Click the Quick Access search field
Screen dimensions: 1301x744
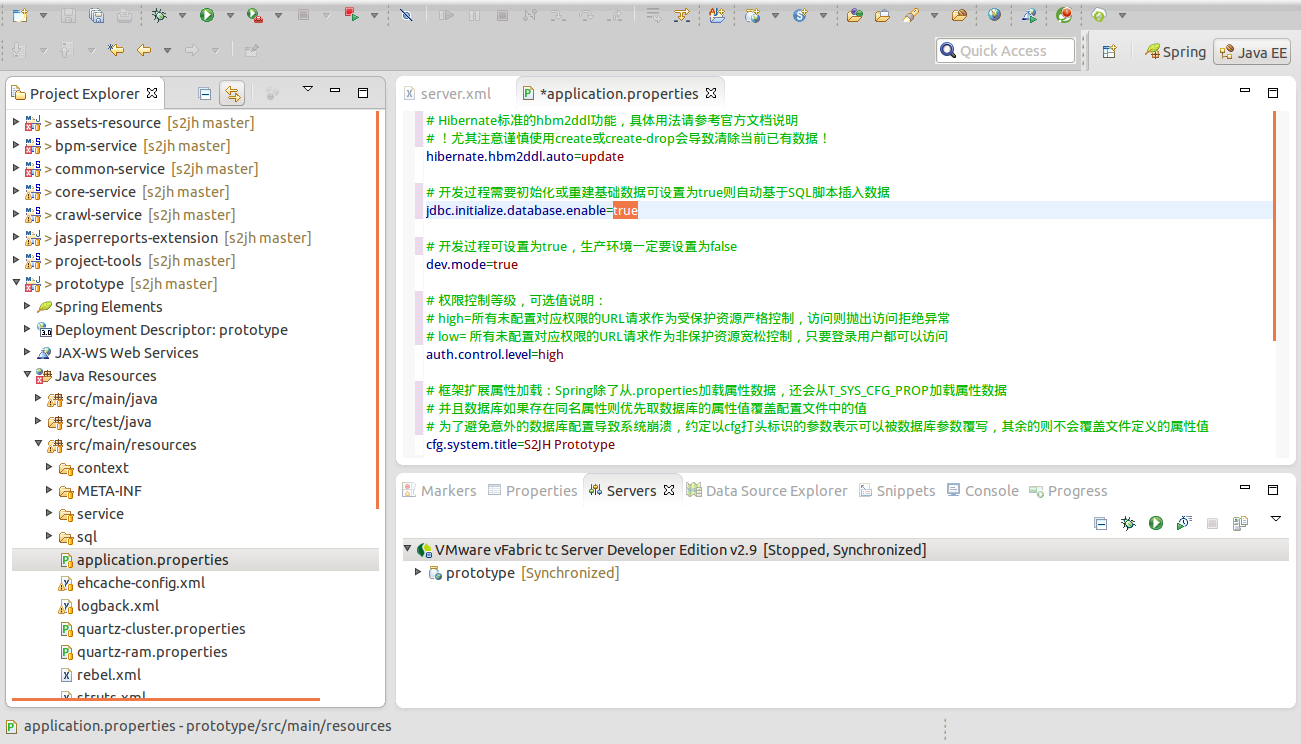(x=1005, y=51)
